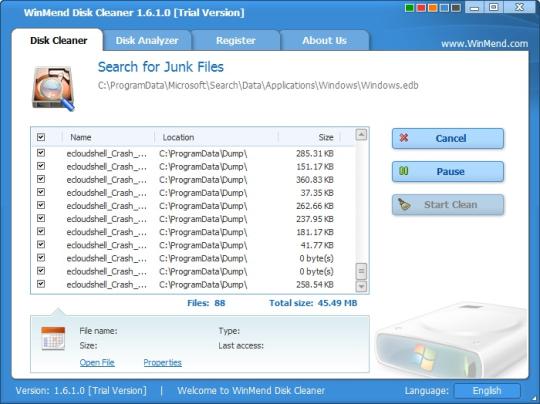Uncheck the 41.77 KB file row
This screenshot has height=404, width=540.
click(x=41, y=244)
